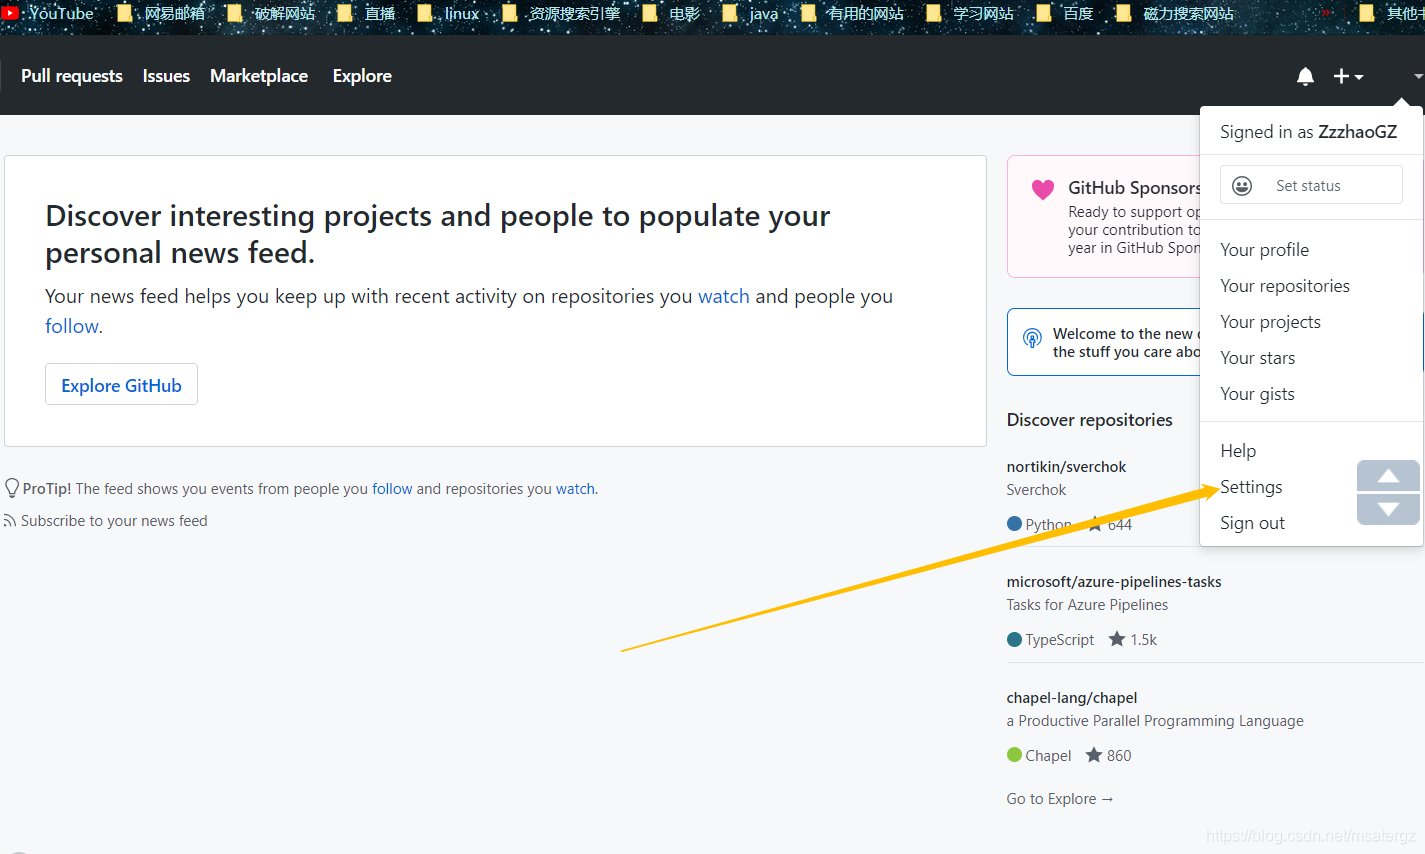This screenshot has width=1425, height=854.
Task: Open the 磁力搜索网站 bookmark folder
Action: tap(1175, 13)
